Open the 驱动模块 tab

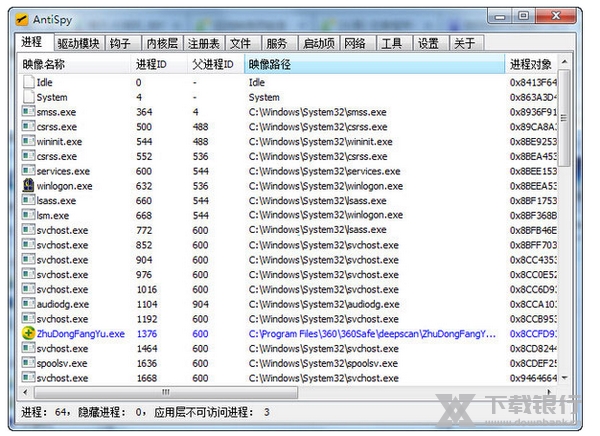79,43
